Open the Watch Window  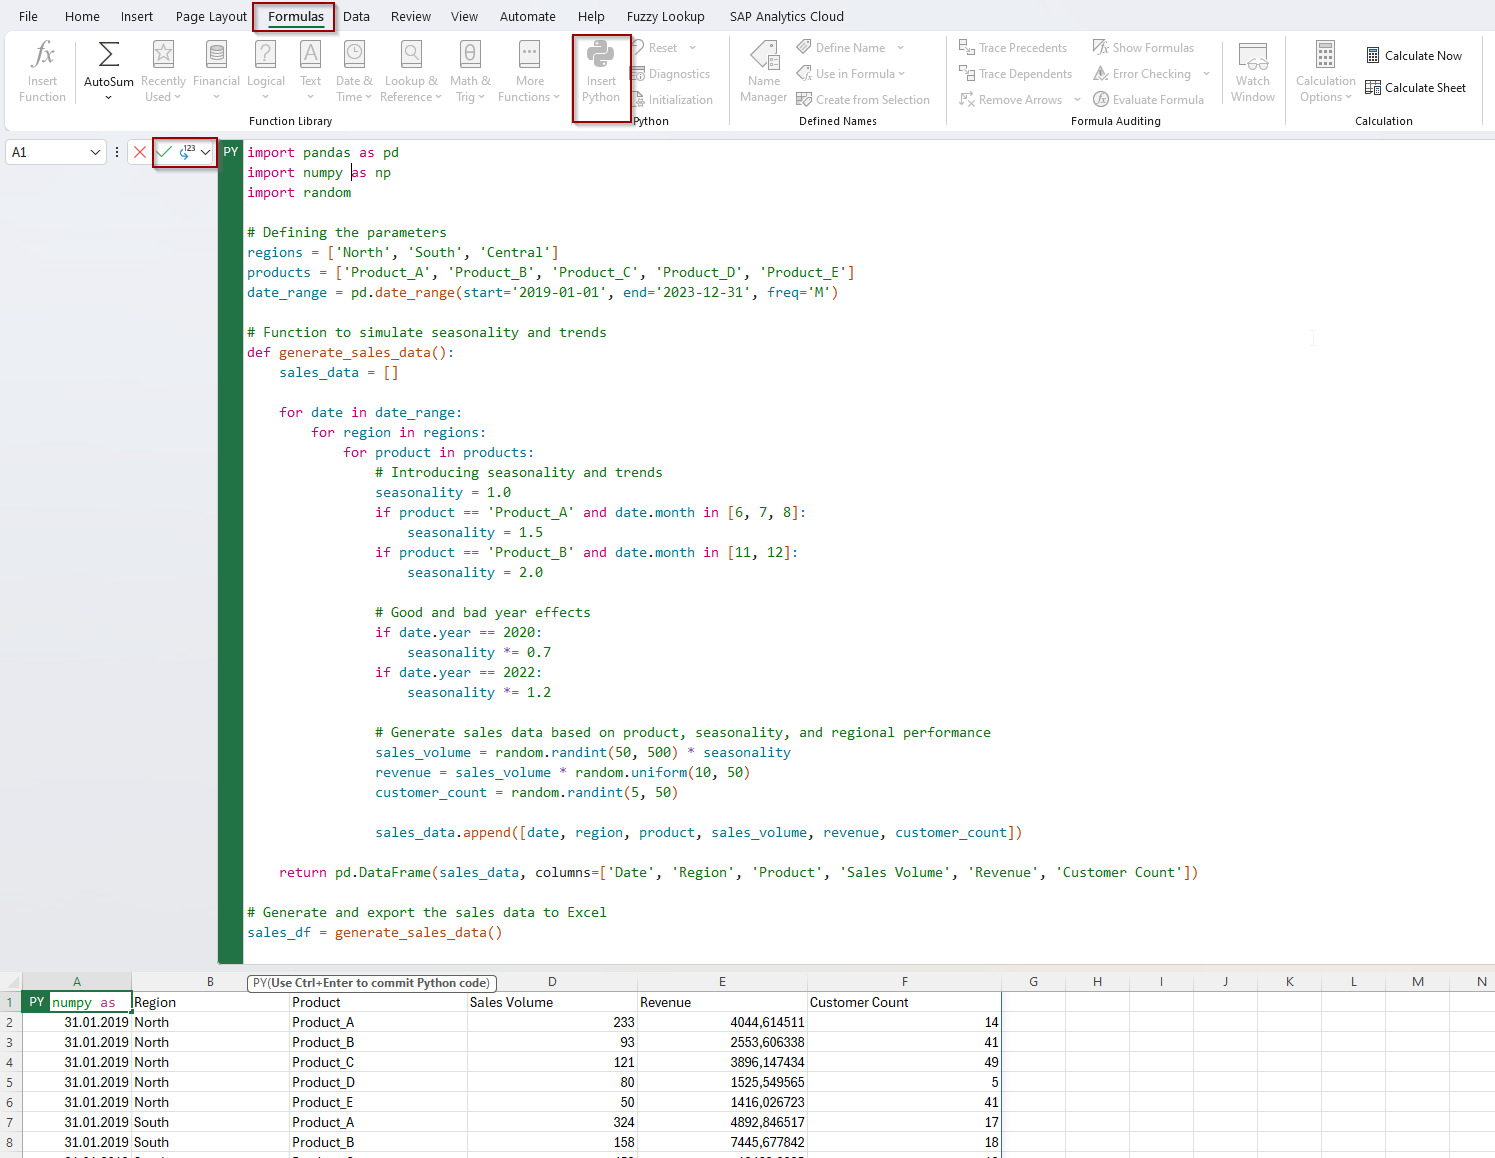[1252, 72]
